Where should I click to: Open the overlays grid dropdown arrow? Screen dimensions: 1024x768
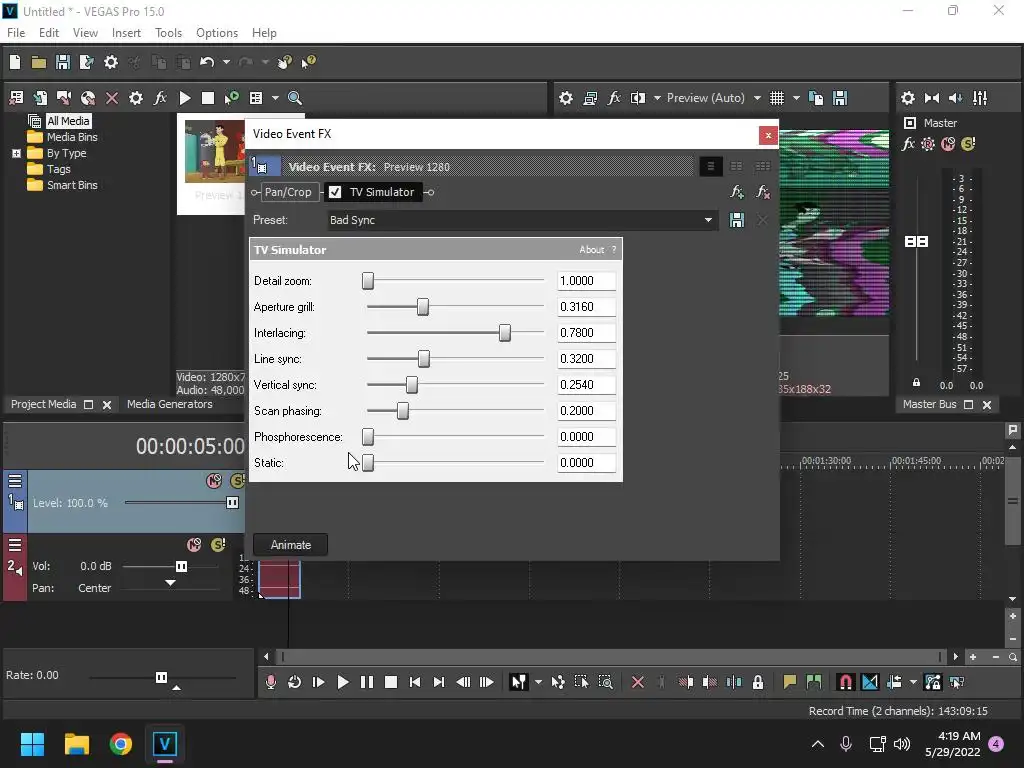coord(796,98)
